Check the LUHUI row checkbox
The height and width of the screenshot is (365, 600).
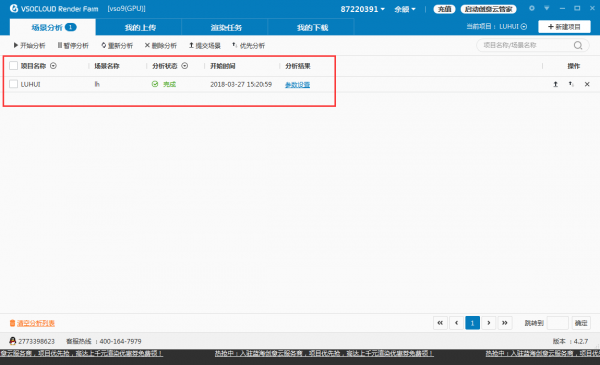coord(13,84)
